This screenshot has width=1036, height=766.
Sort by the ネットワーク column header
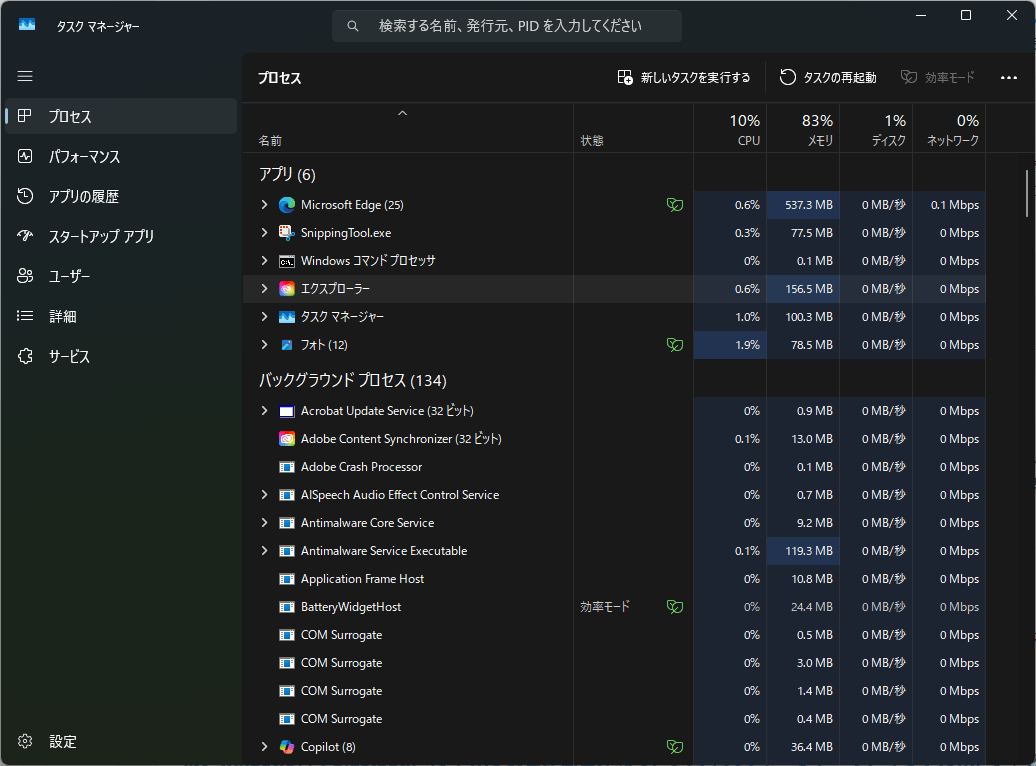pos(949,128)
